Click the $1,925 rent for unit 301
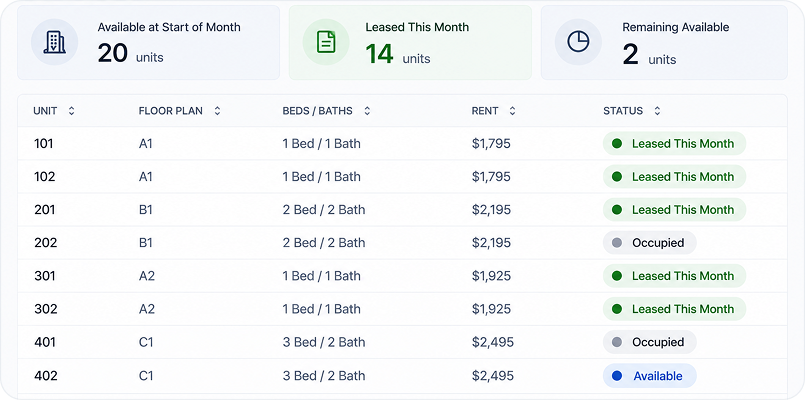Viewport: 805px width, 400px height. pos(491,276)
